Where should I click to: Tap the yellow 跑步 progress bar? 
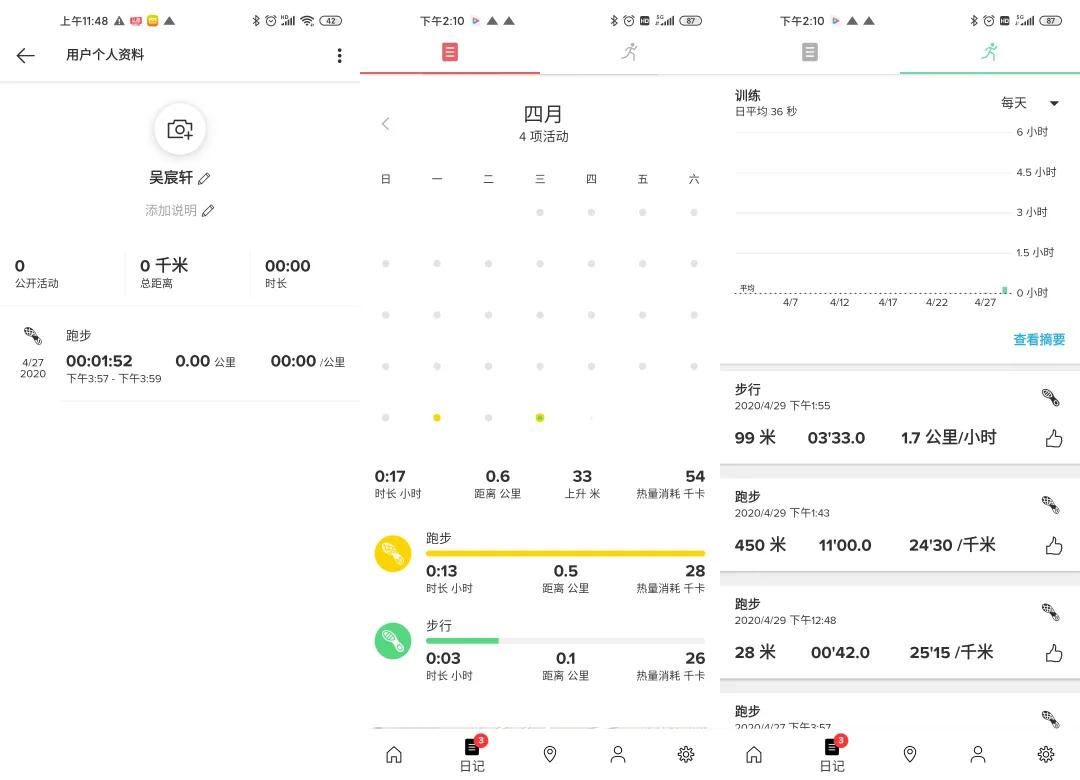tap(565, 552)
